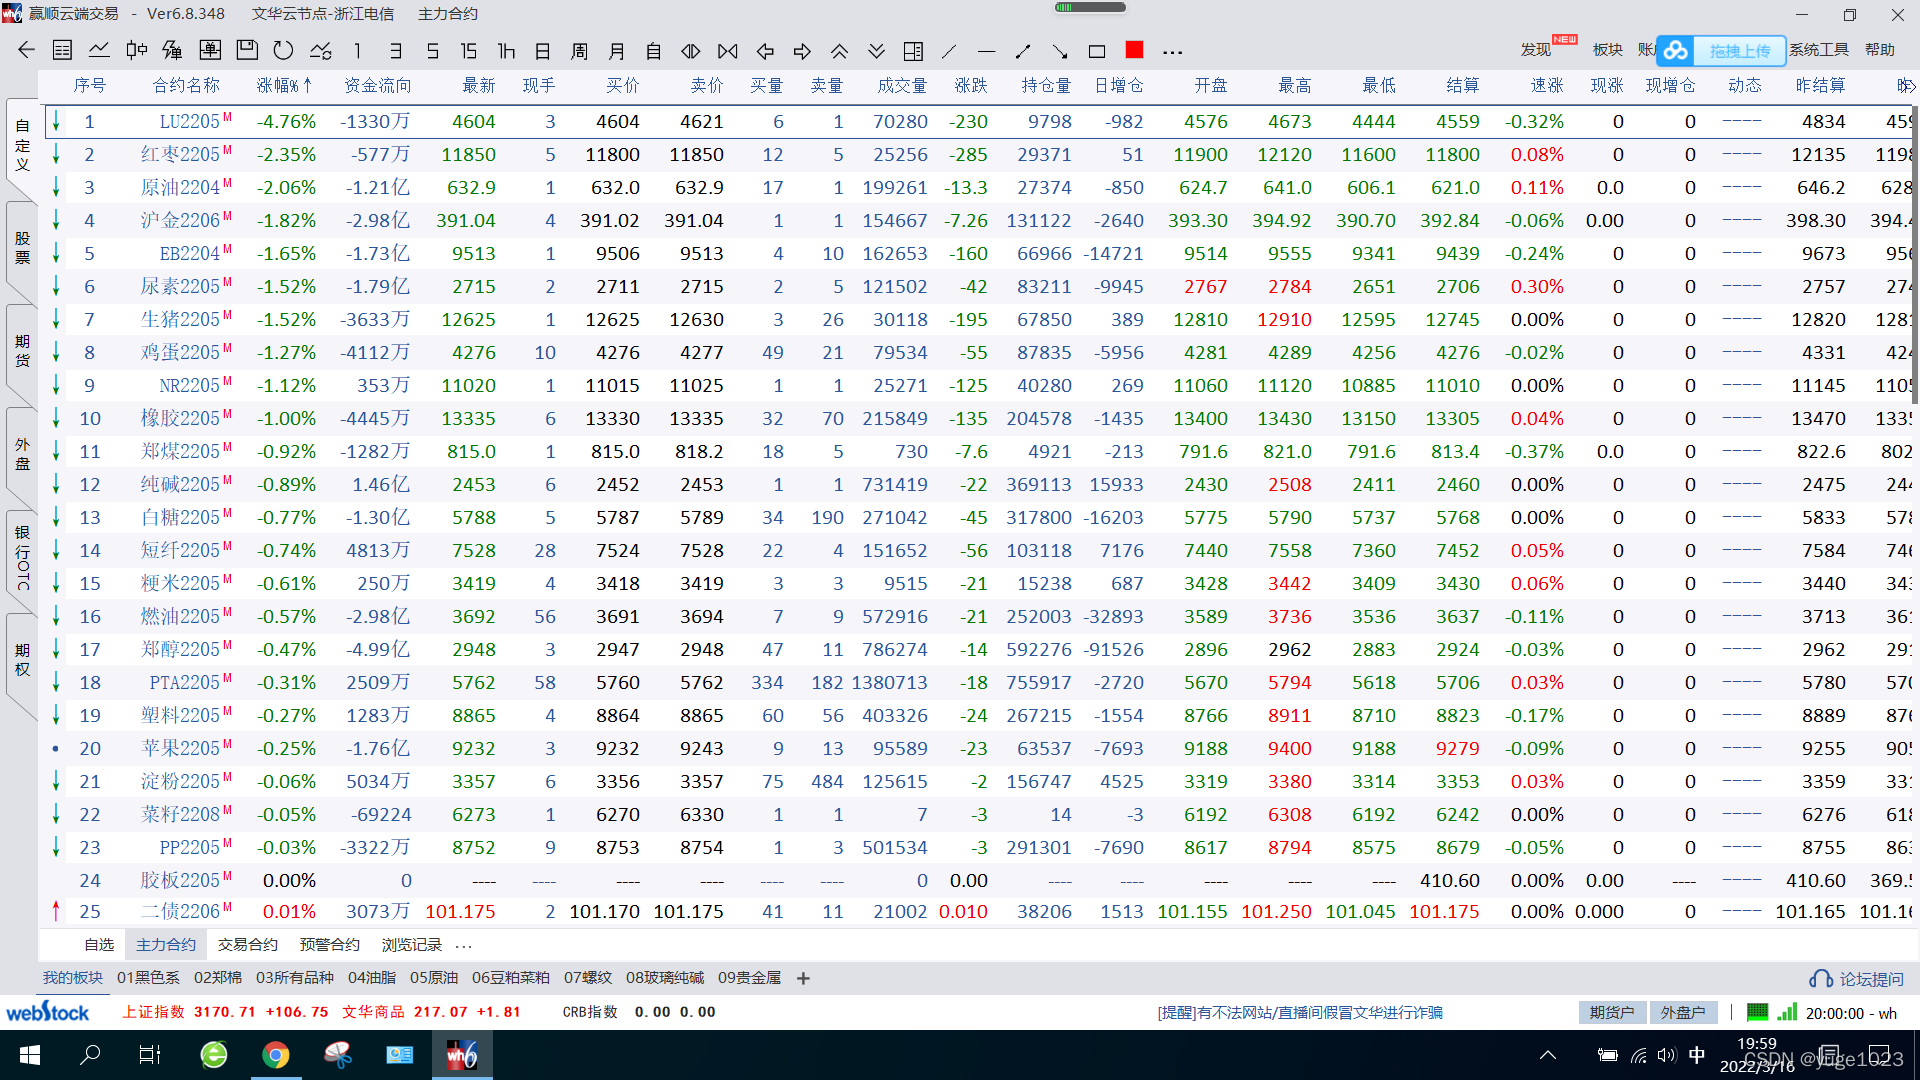
Task: Open the toolbar overflow ellipsis menu
Action: 1172,52
